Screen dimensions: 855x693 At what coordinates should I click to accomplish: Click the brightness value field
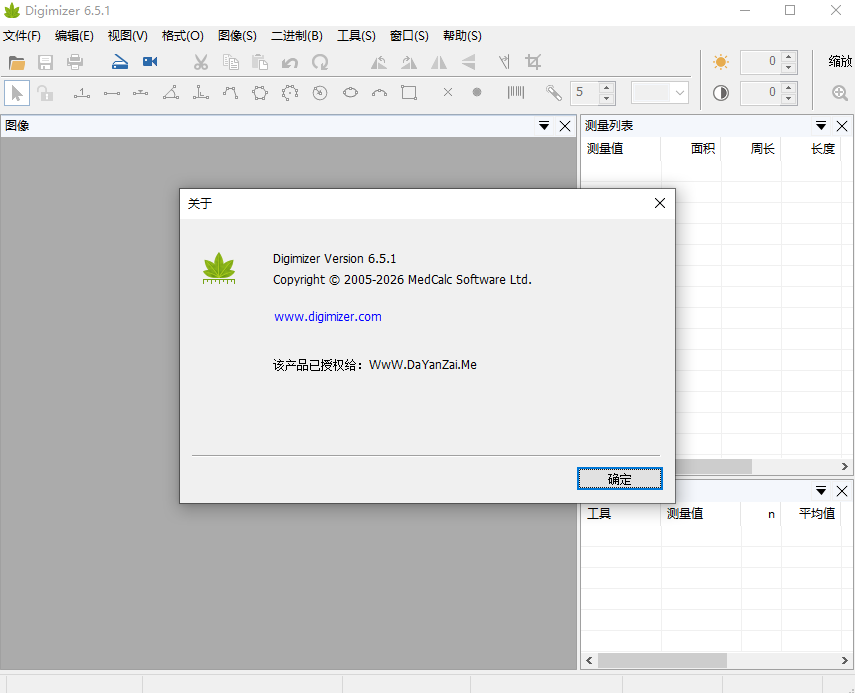click(x=760, y=62)
